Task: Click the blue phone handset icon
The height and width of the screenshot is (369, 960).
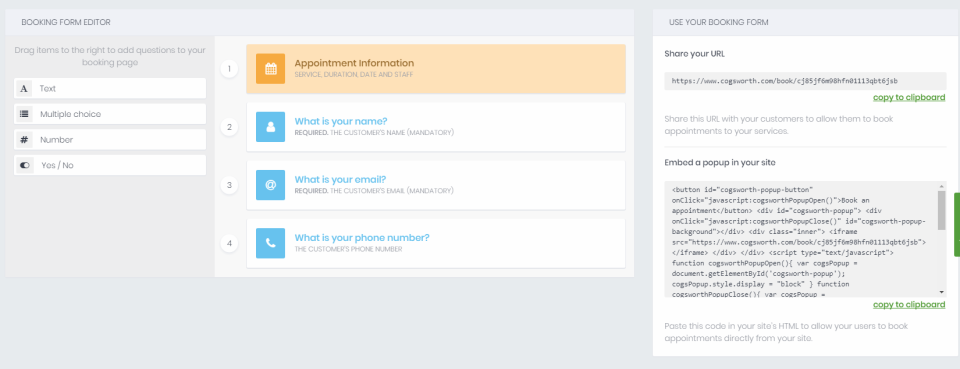Action: [270, 243]
